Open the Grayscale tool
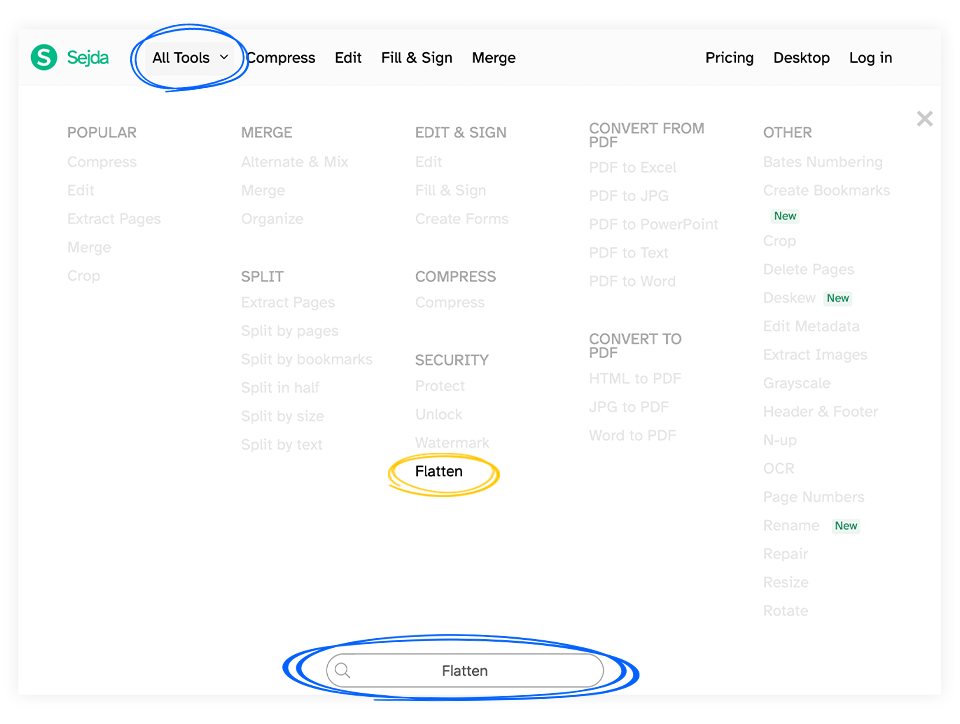 (796, 383)
